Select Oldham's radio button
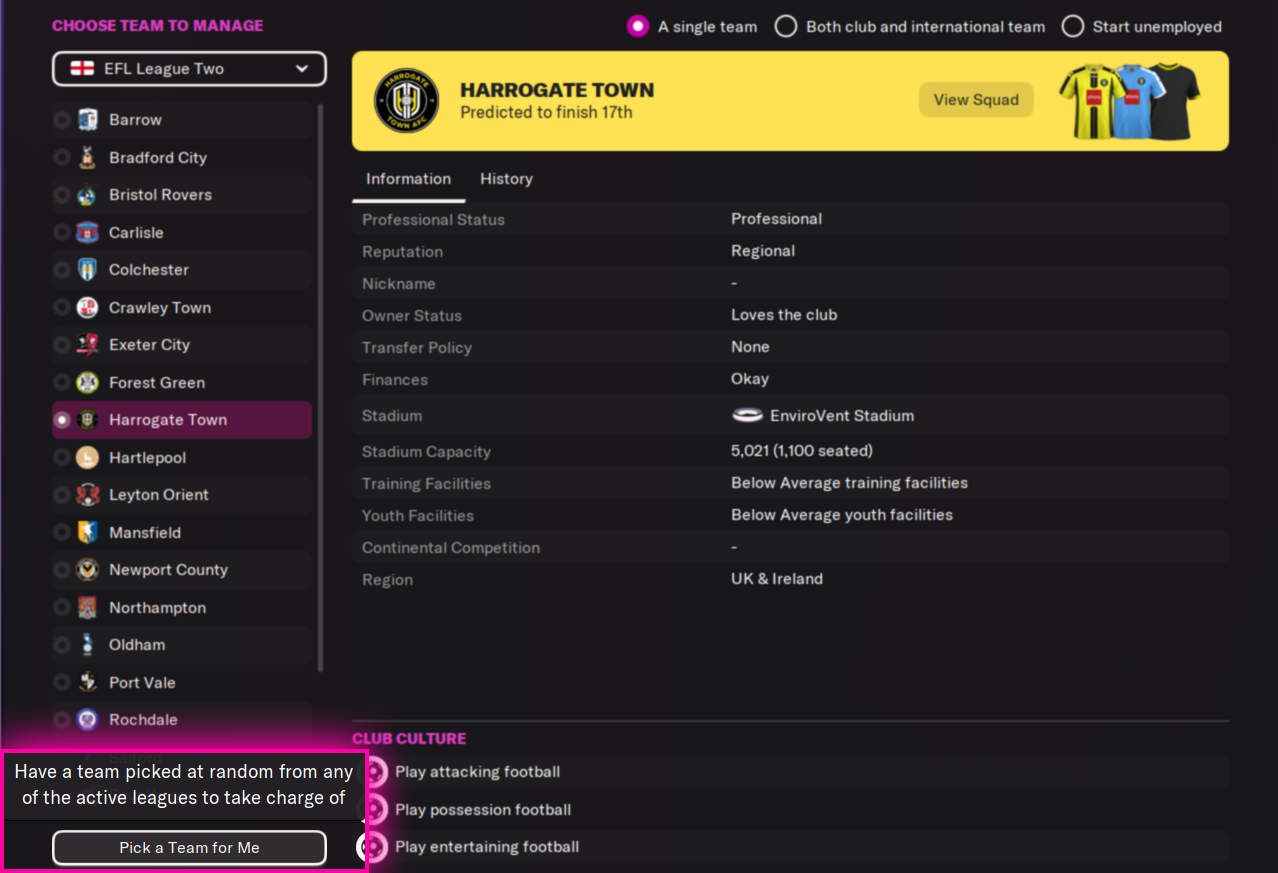The width and height of the screenshot is (1278, 873). (62, 645)
